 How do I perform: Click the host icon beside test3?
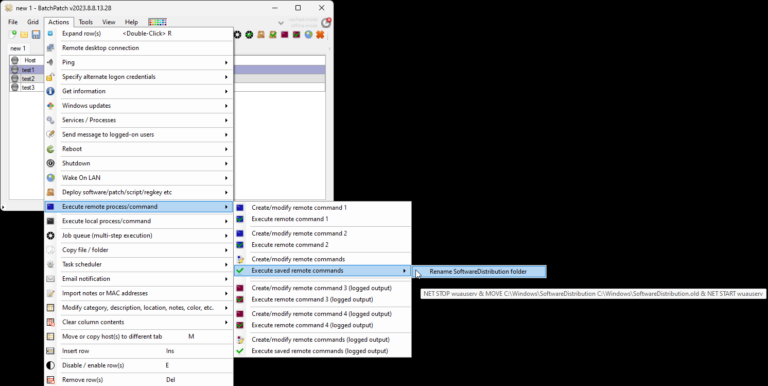[15, 87]
